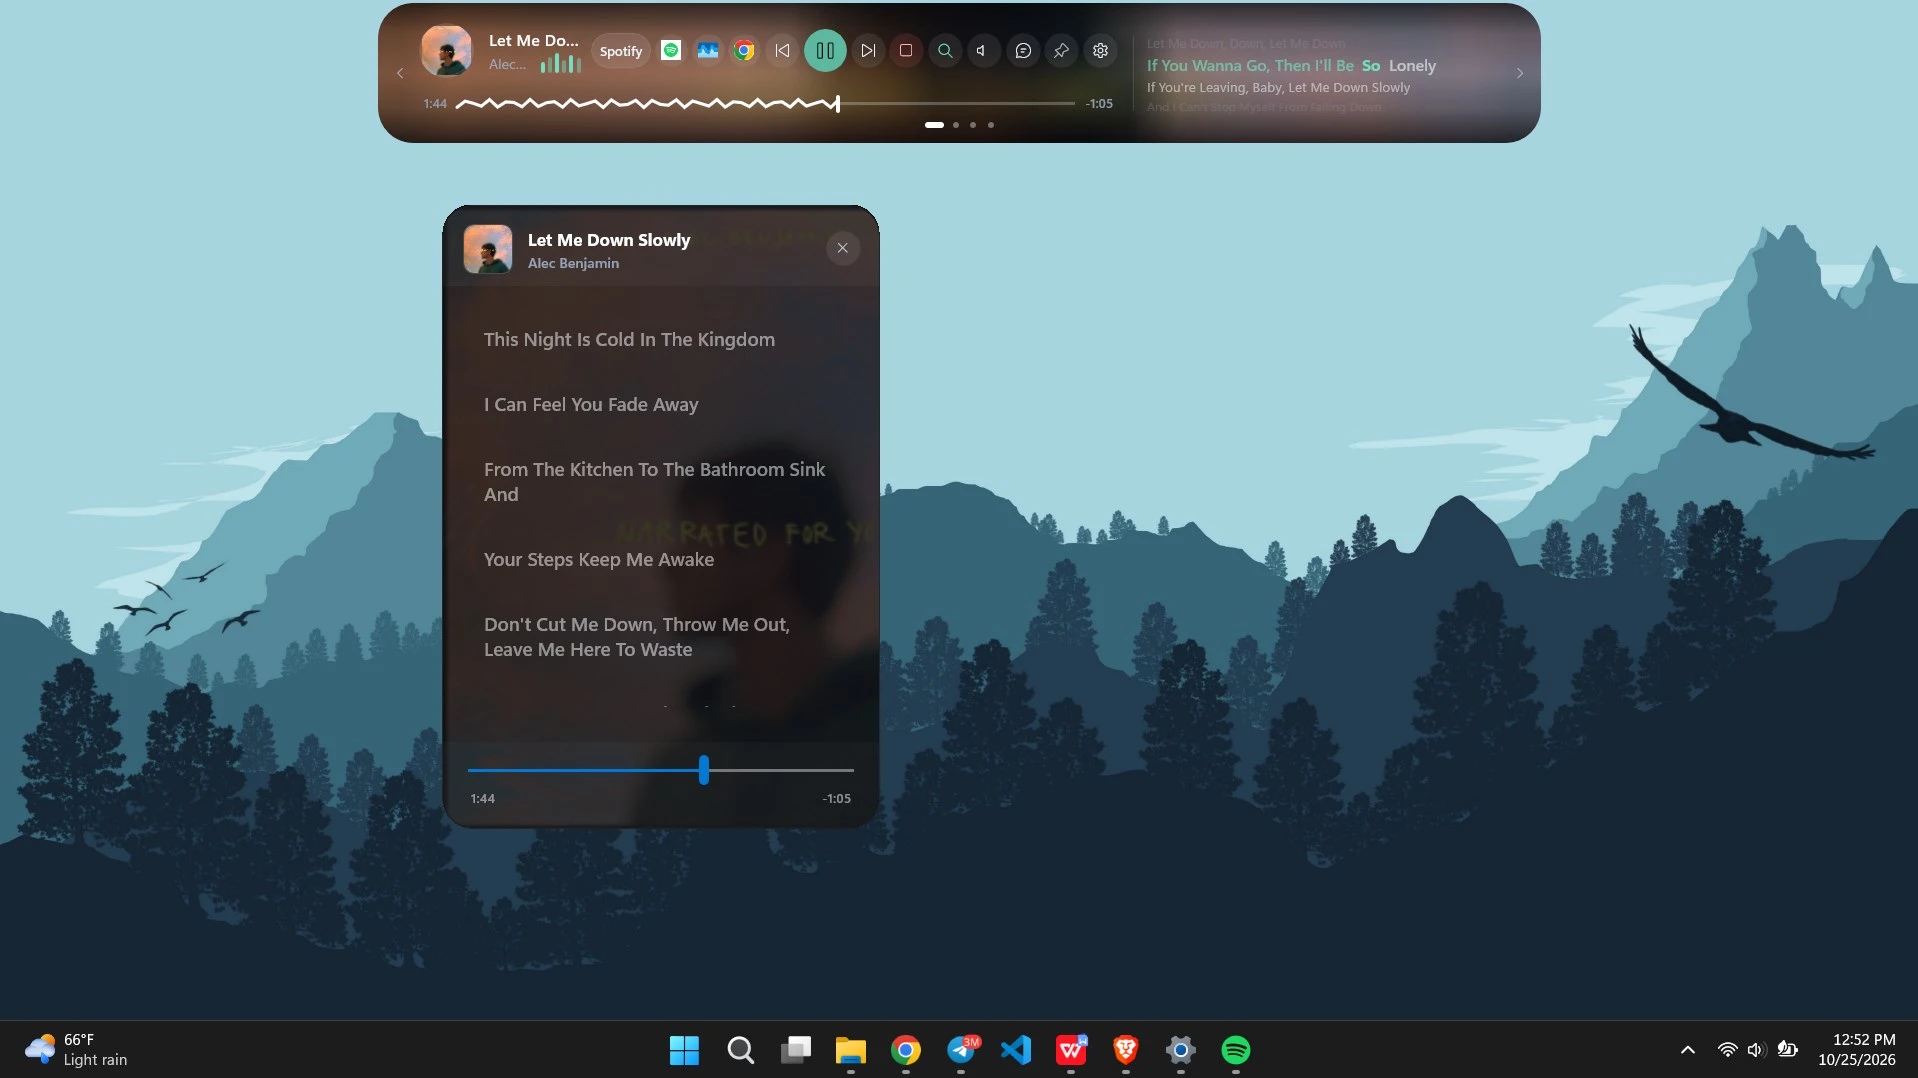1918x1078 pixels.
Task: Select the third page indicator dot
Action: coord(973,125)
